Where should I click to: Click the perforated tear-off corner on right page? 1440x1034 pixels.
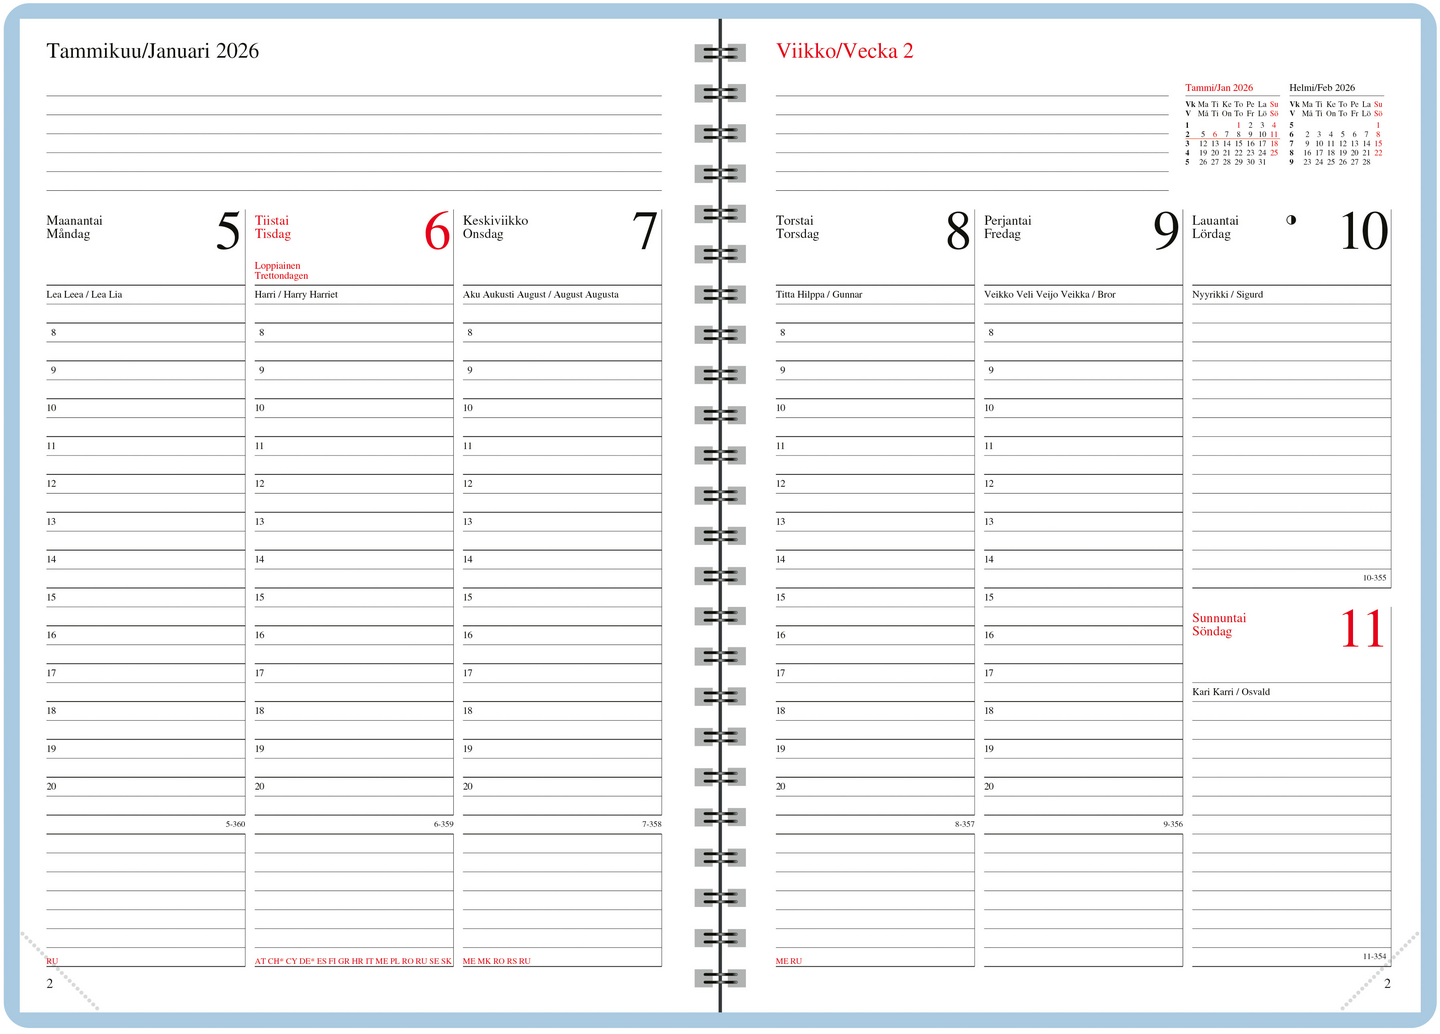coord(1381,970)
